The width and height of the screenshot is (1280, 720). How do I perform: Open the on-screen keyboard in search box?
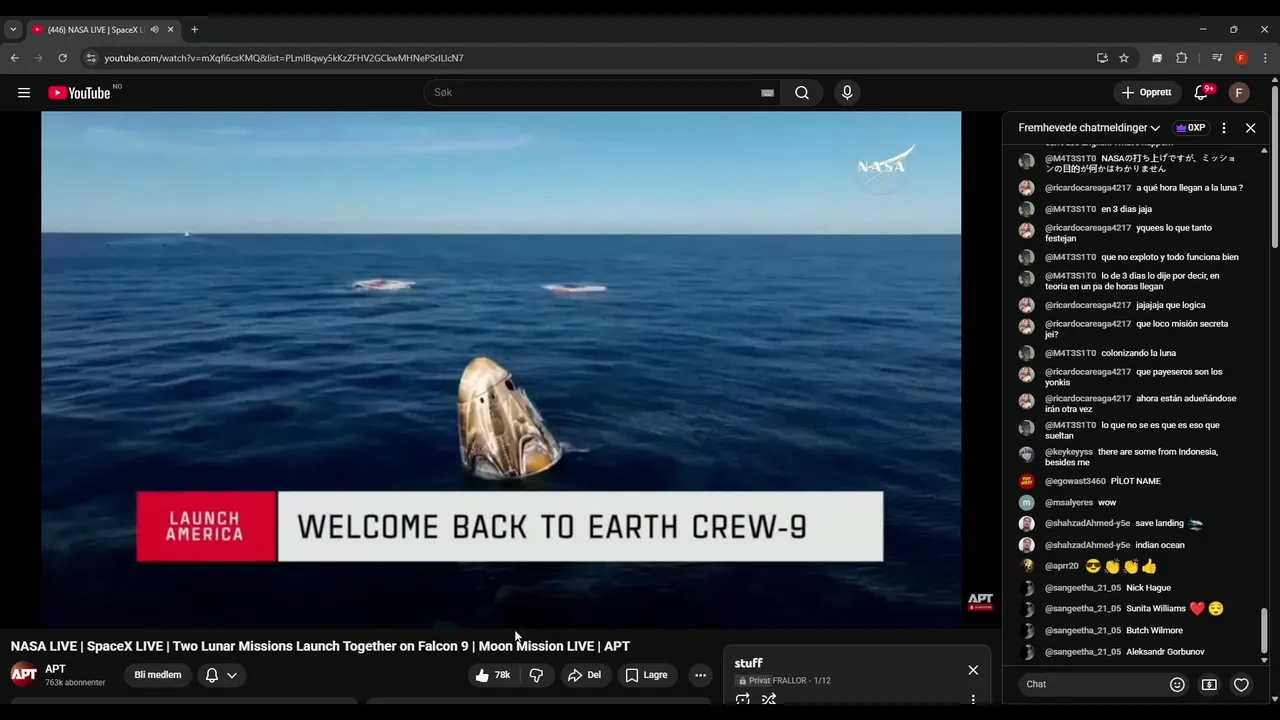pyautogui.click(x=767, y=93)
